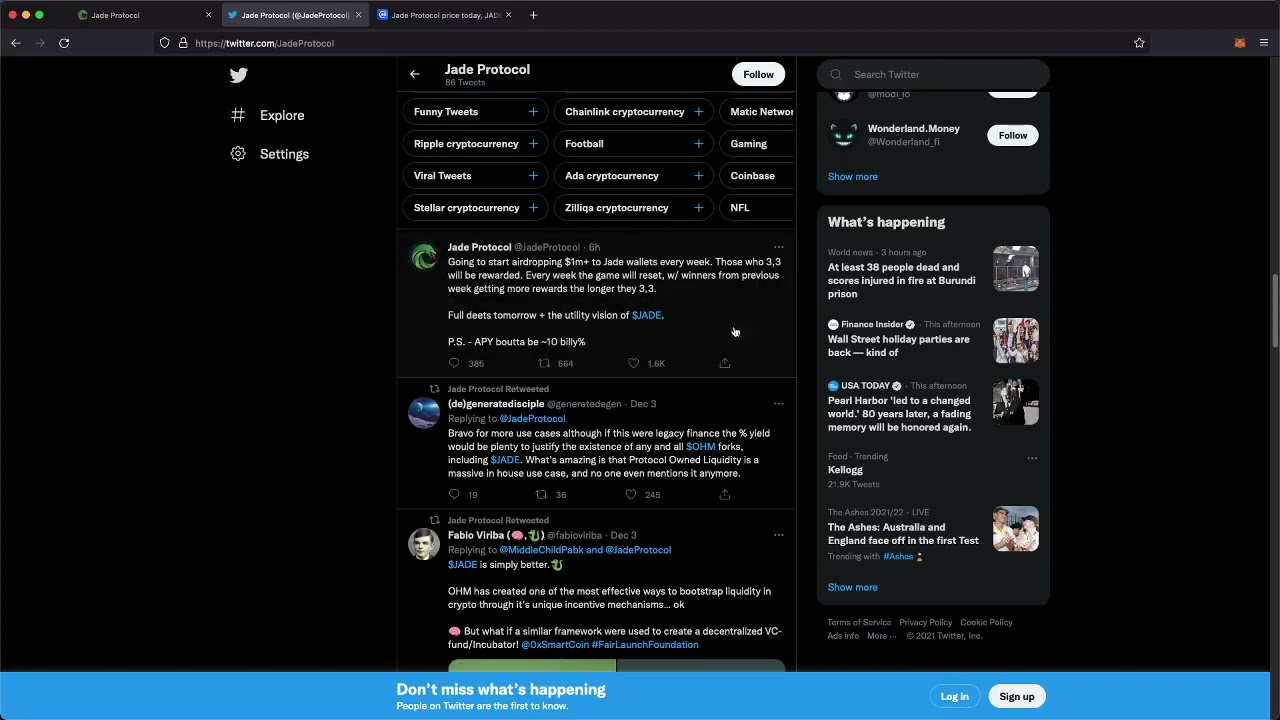Go back using profile header arrow
1280x720 pixels.
pos(415,74)
